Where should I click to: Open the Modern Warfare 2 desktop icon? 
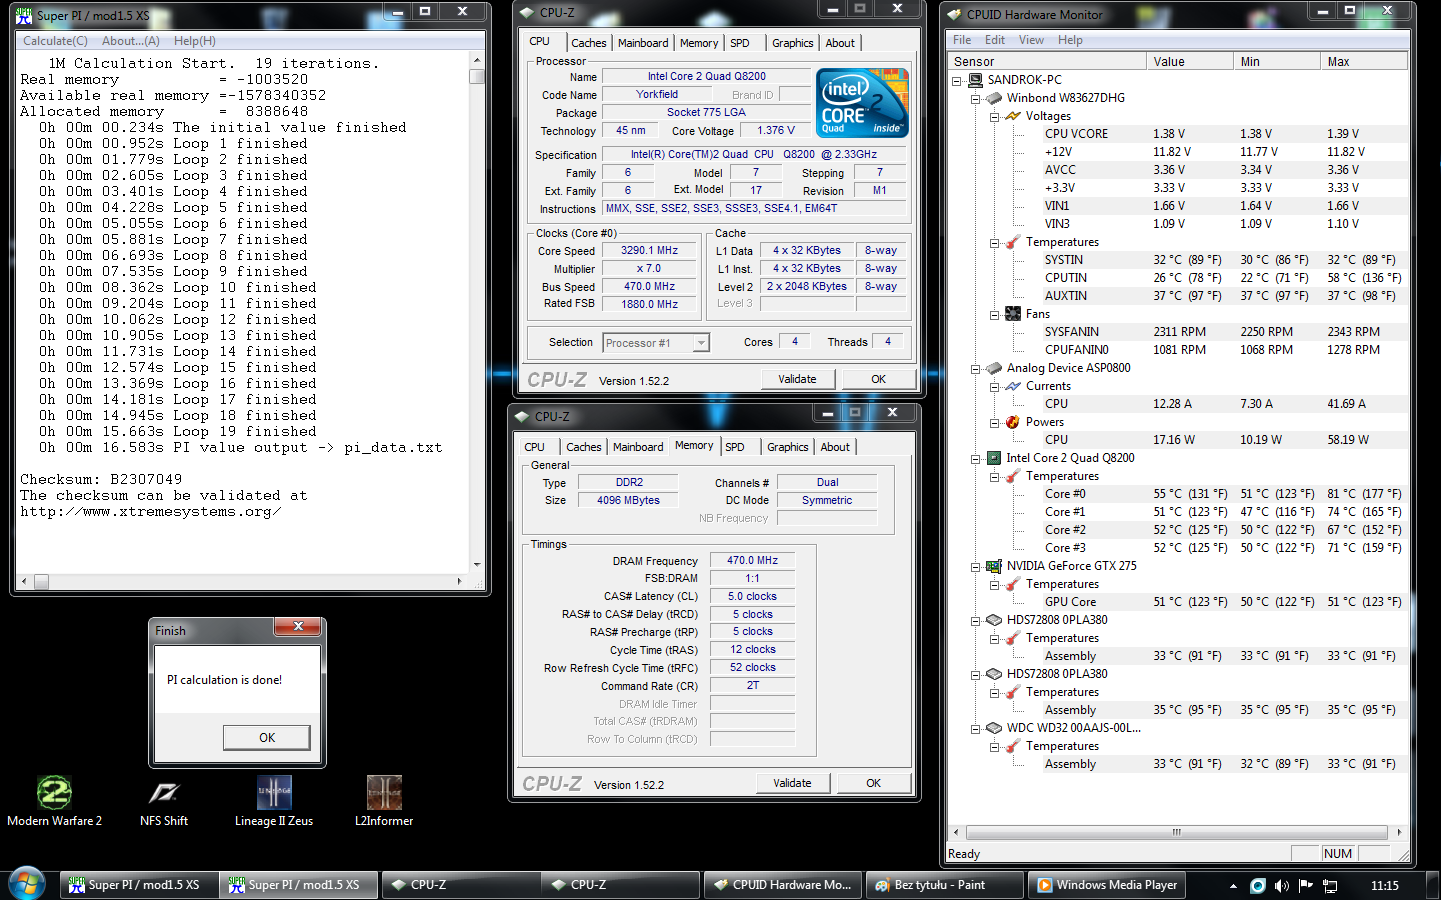[x=54, y=794]
